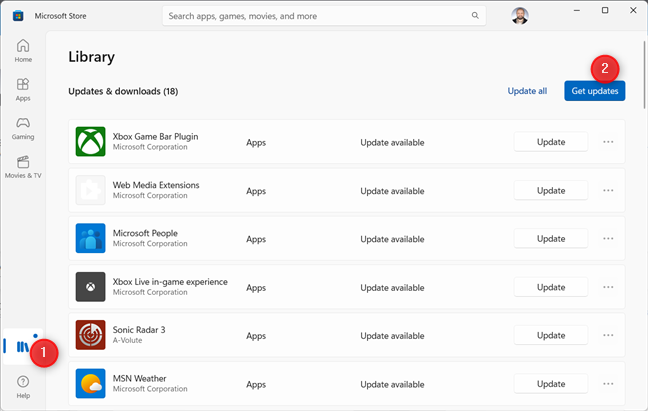The width and height of the screenshot is (648, 411).
Task: Update Xbox Live in-game experience
Action: (x=551, y=287)
